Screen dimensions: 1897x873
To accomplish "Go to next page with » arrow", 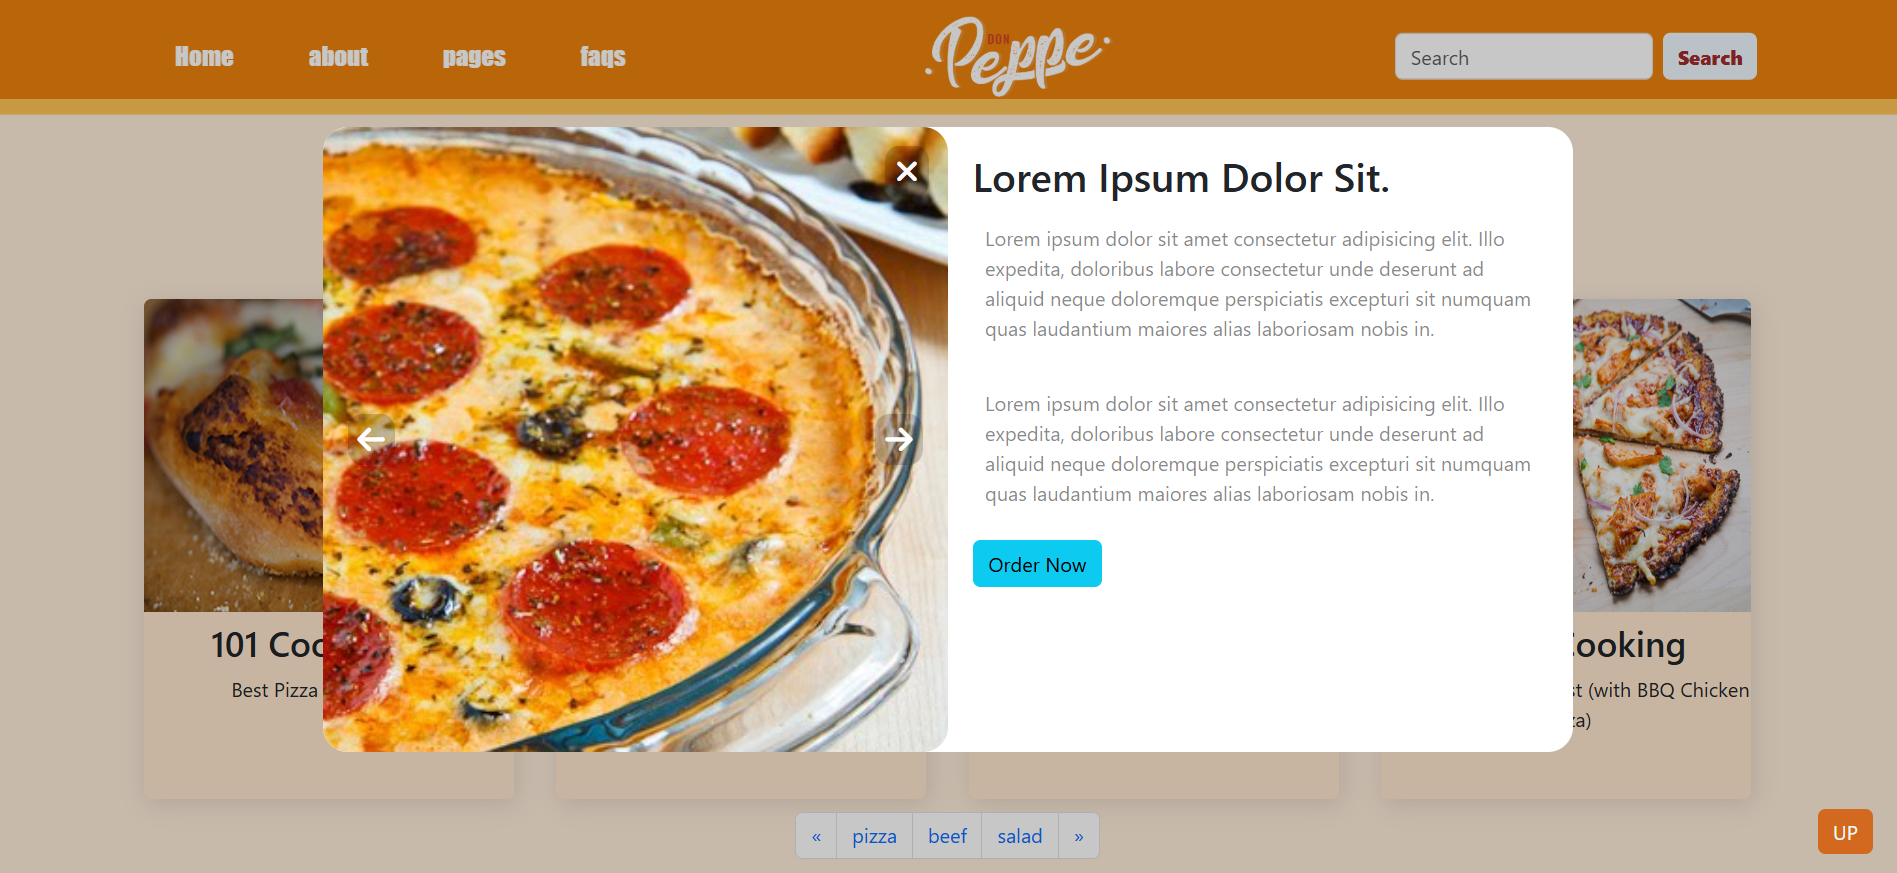I will tap(1079, 836).
